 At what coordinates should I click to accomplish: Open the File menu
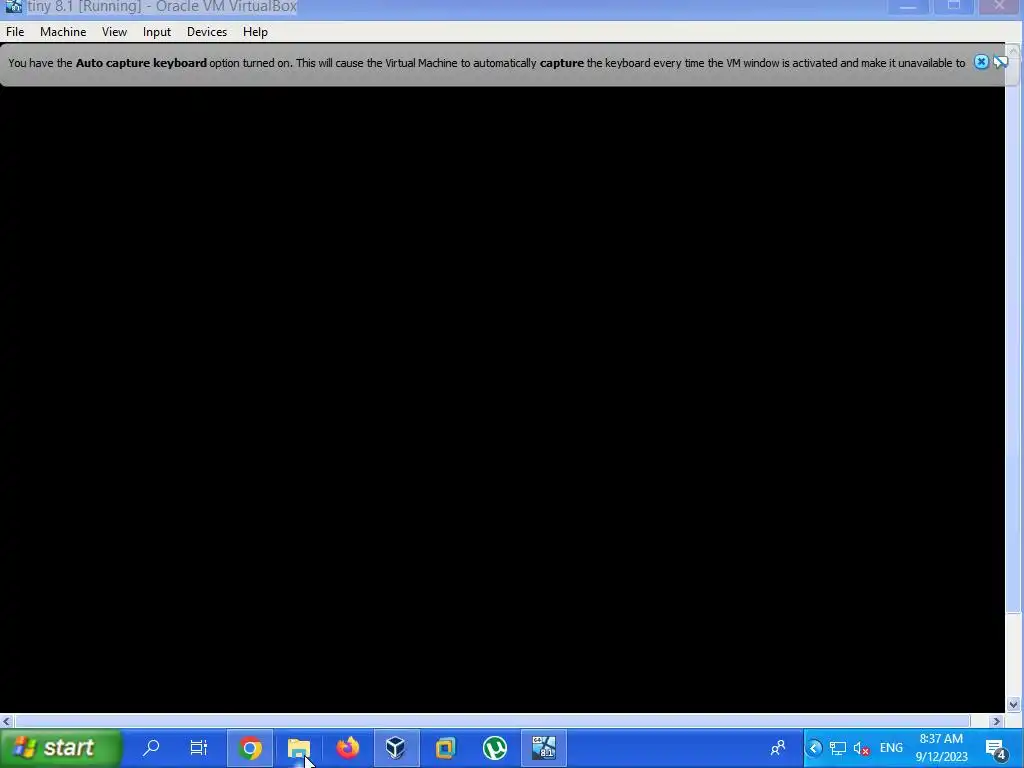(15, 32)
